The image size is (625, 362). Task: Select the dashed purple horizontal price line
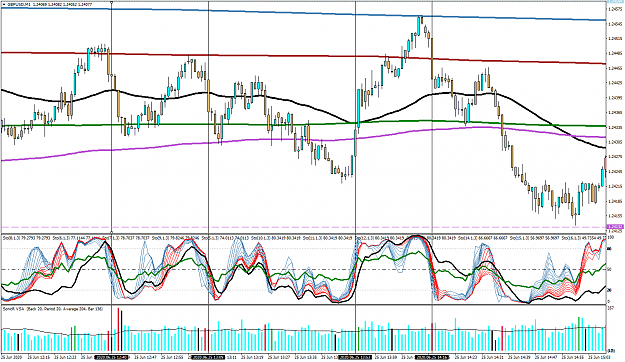click(x=303, y=227)
